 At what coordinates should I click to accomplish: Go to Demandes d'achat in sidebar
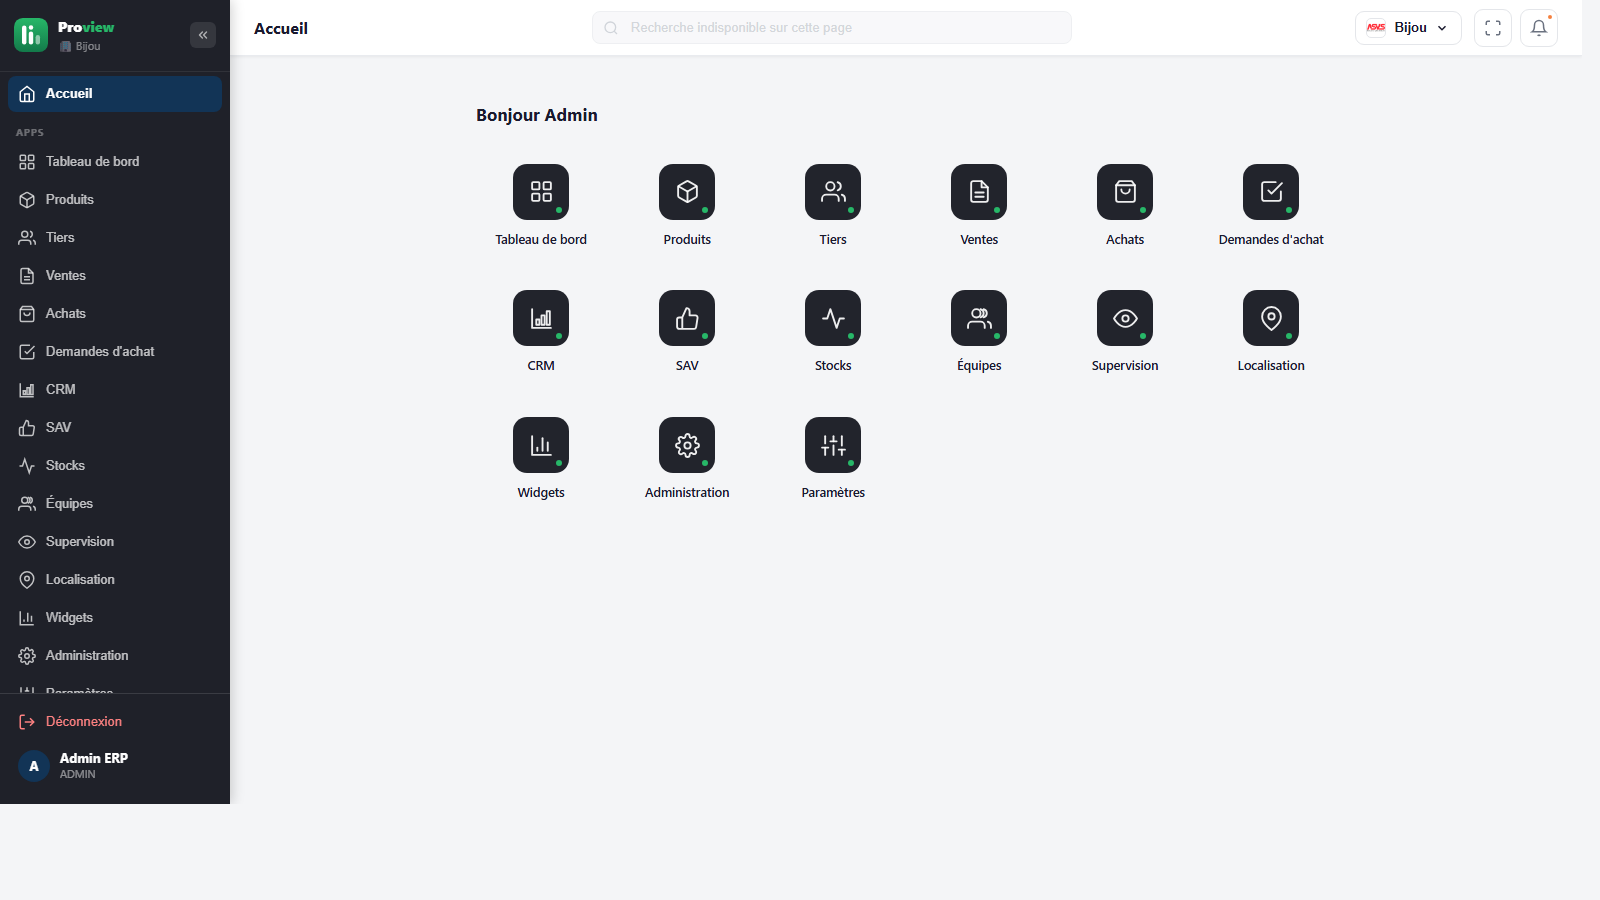(x=115, y=352)
